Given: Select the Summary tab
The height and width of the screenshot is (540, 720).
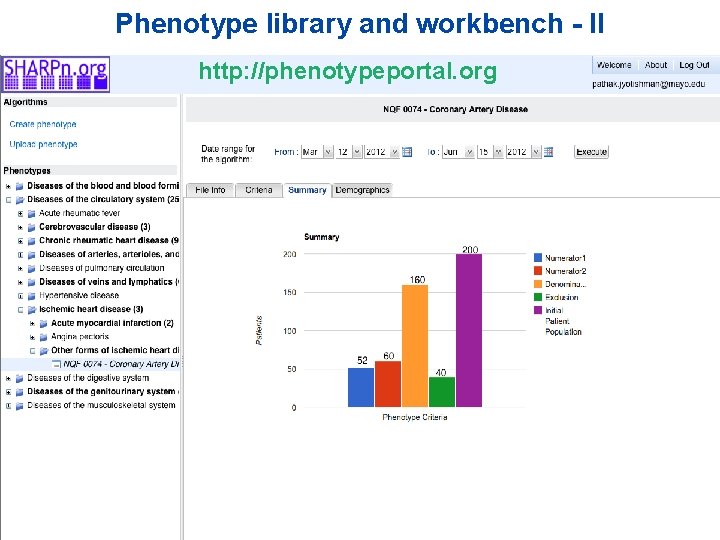Looking at the screenshot, I should pos(307,190).
